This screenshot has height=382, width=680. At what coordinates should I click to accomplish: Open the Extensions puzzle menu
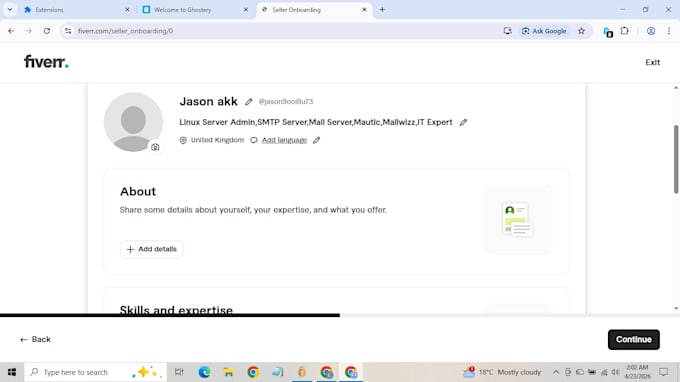pyautogui.click(x=624, y=31)
